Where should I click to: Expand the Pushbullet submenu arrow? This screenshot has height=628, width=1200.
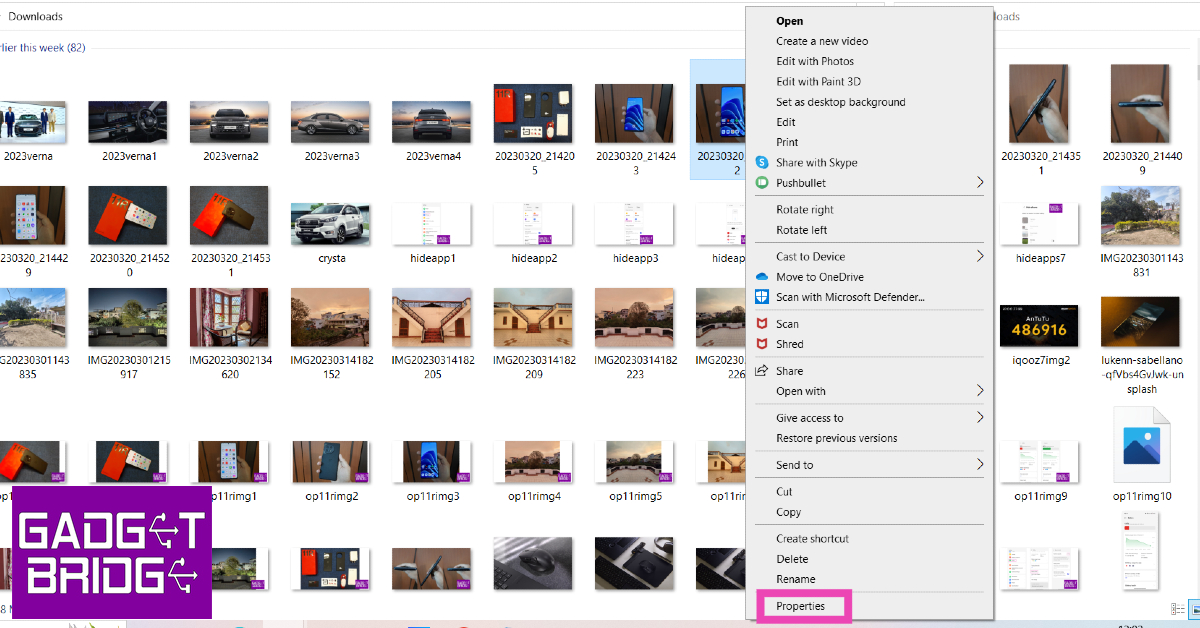980,183
